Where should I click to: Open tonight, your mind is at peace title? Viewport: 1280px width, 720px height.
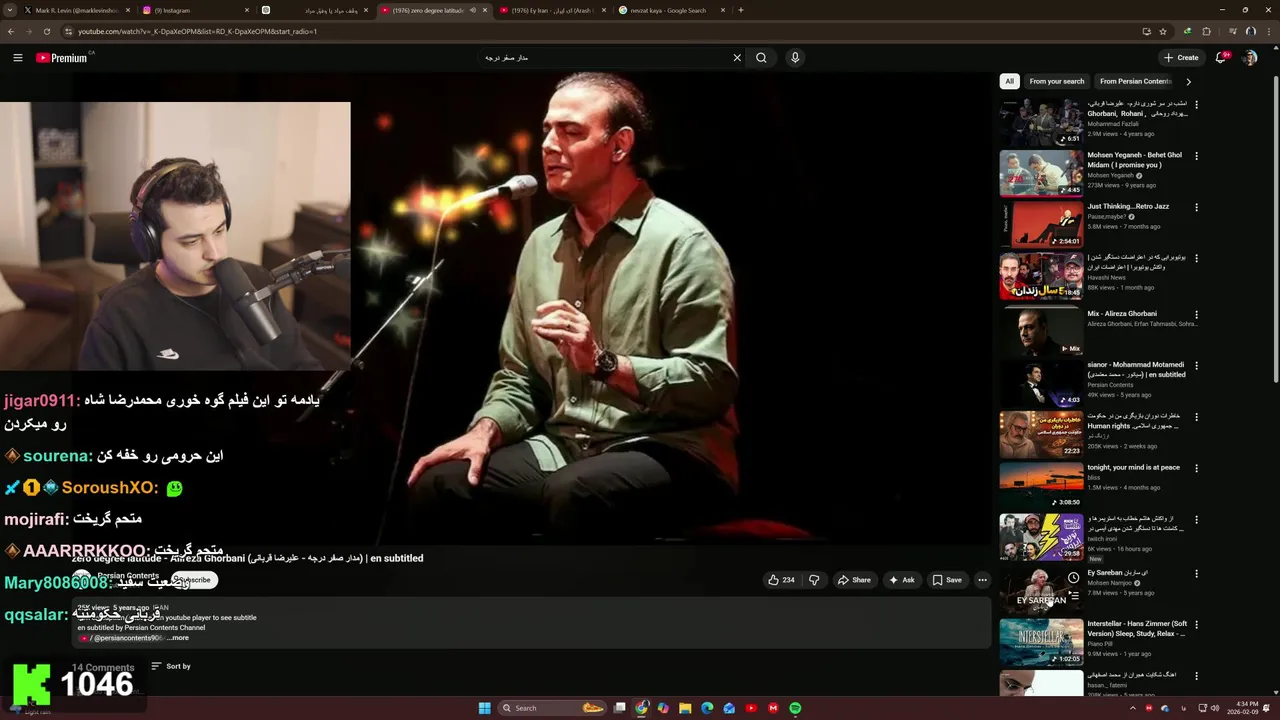(x=1134, y=467)
